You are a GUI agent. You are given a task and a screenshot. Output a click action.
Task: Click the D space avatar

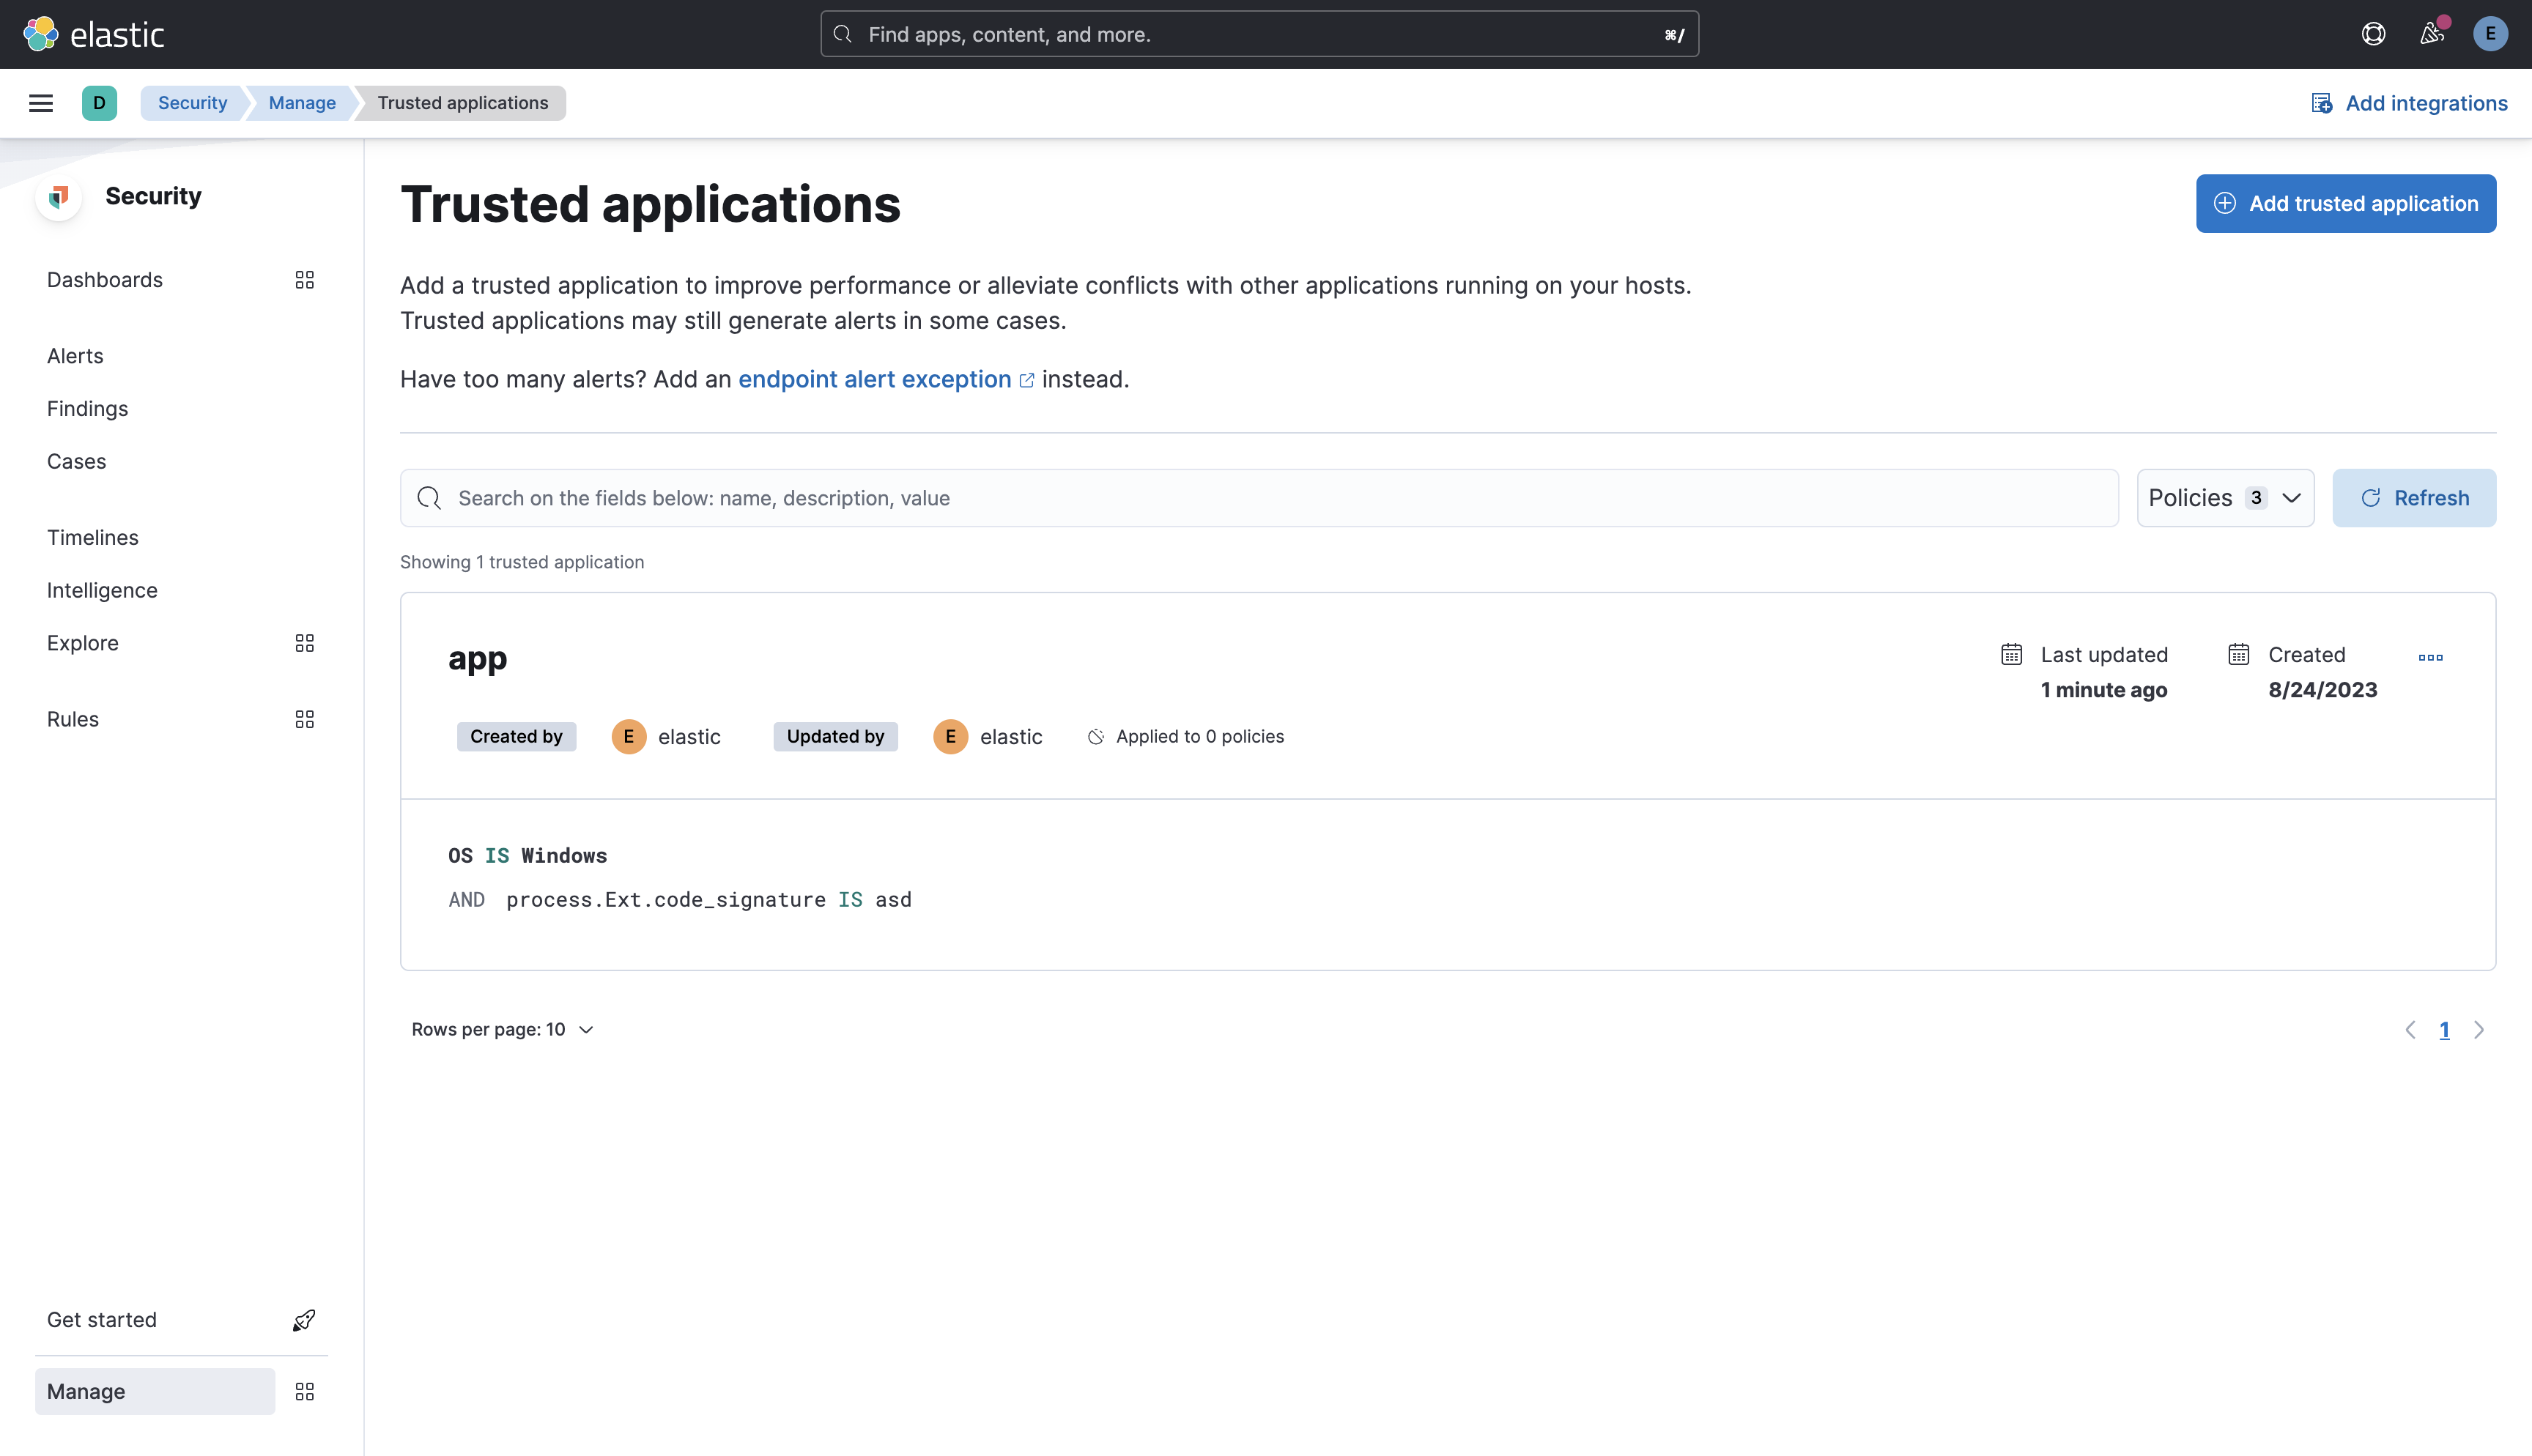click(99, 103)
